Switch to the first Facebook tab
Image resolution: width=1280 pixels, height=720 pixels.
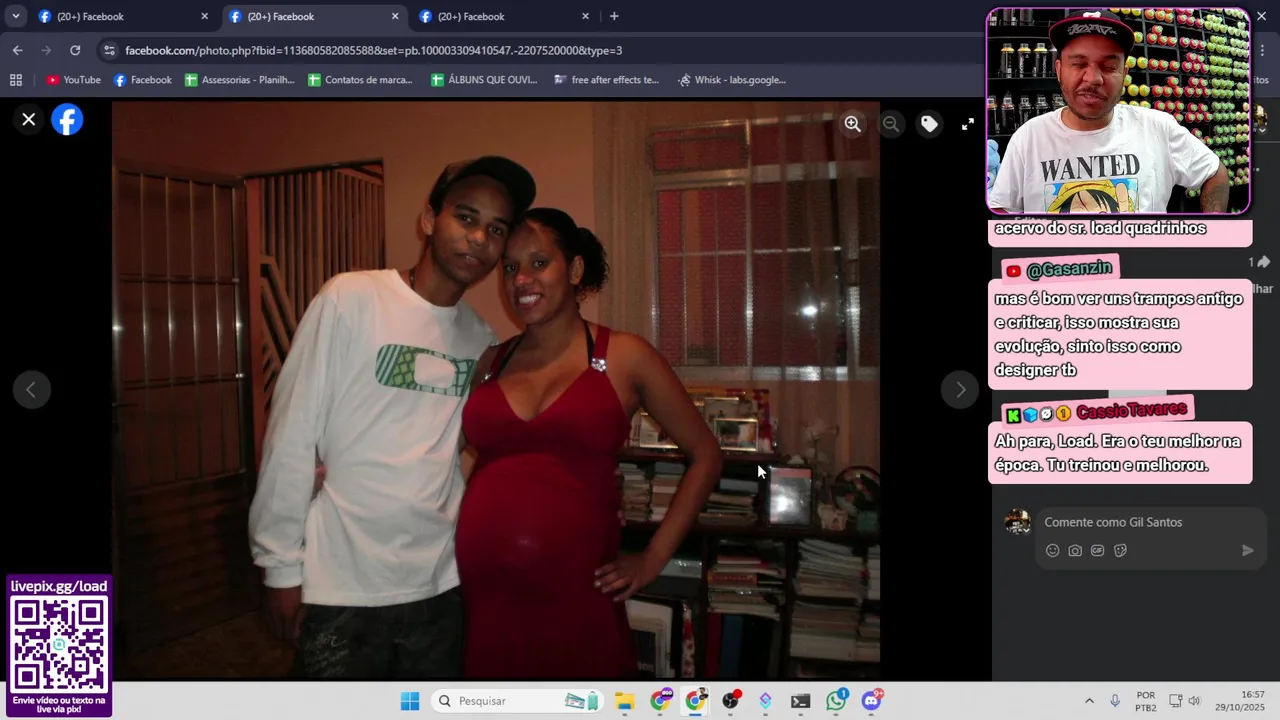120,16
